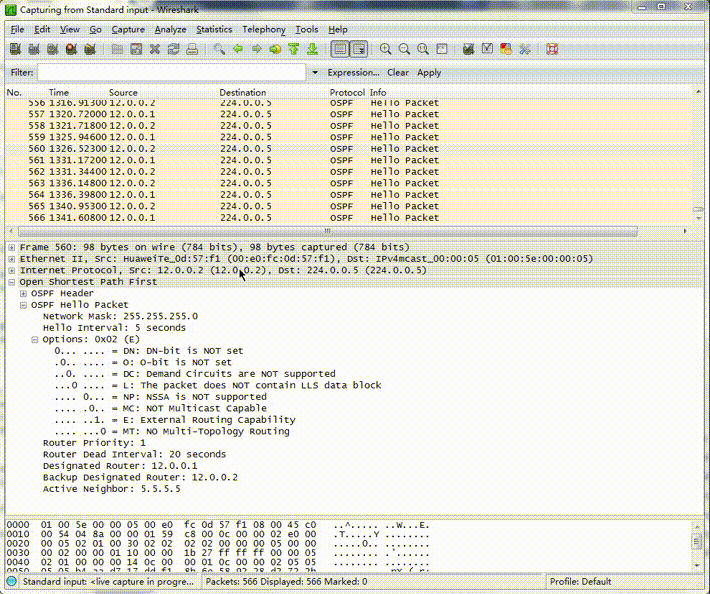Restart the running live capture icon
Viewport: 710px width, 594px height.
coord(90,49)
